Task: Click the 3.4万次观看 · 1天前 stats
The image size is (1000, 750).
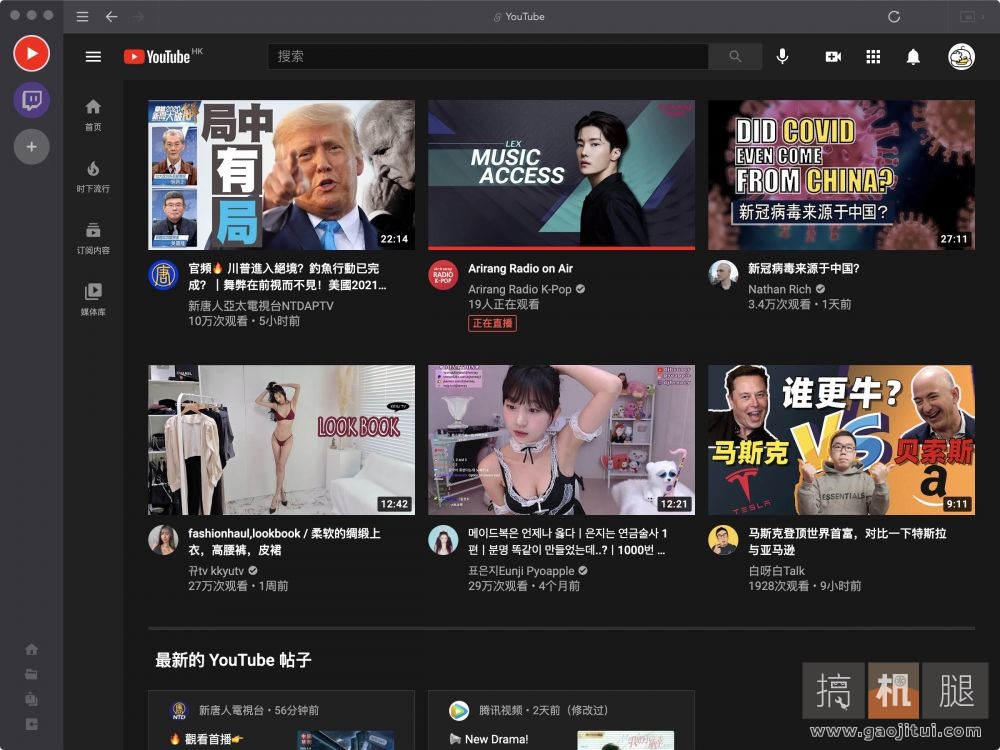Action: (x=800, y=305)
